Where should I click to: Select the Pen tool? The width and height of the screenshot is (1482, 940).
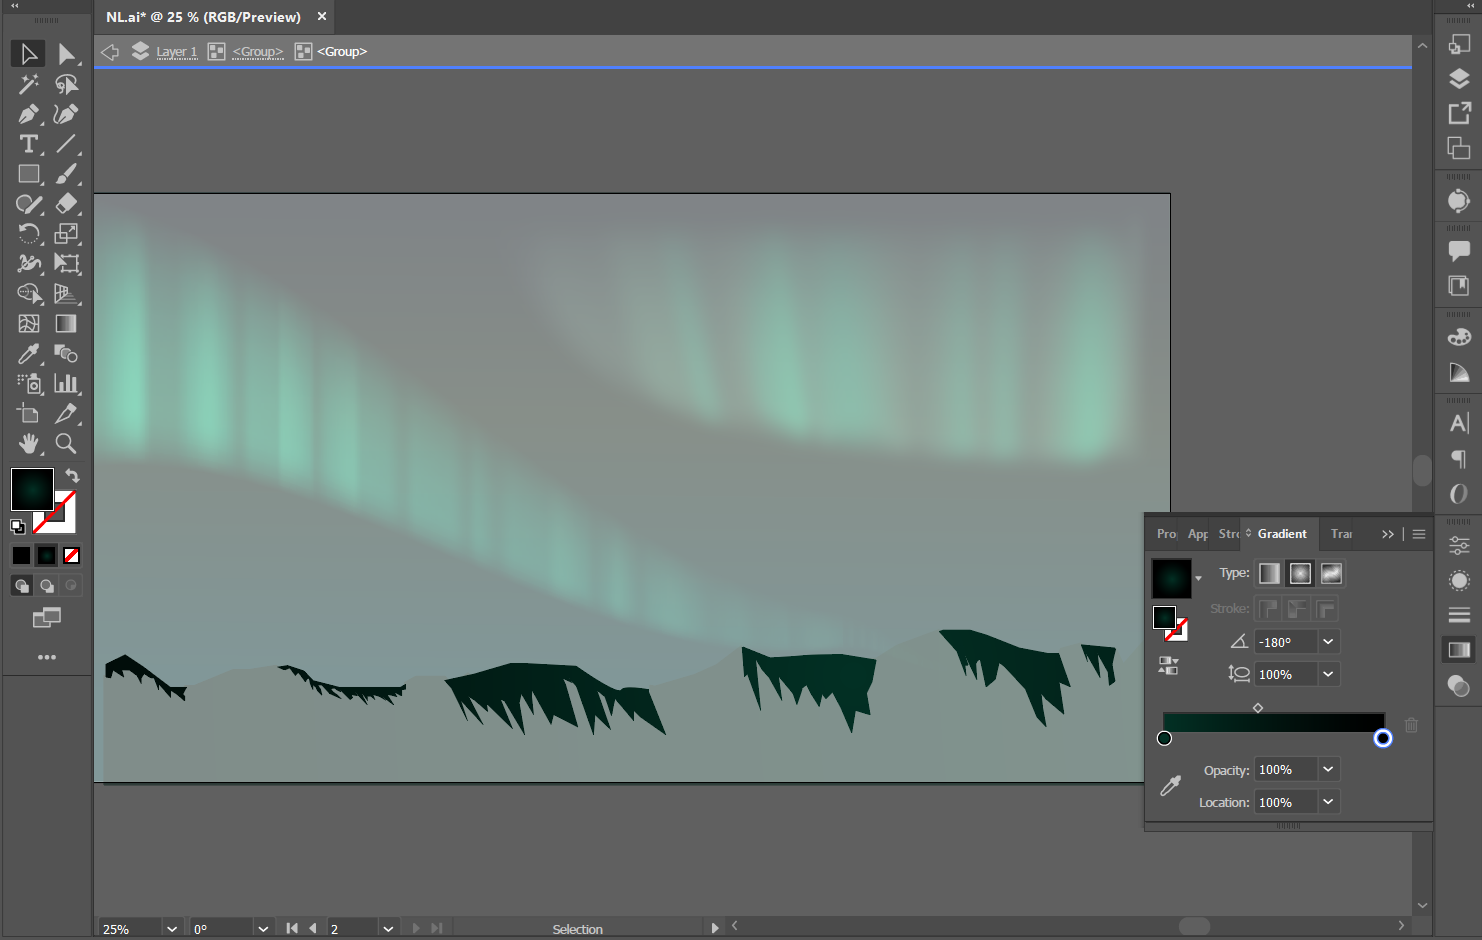click(28, 114)
